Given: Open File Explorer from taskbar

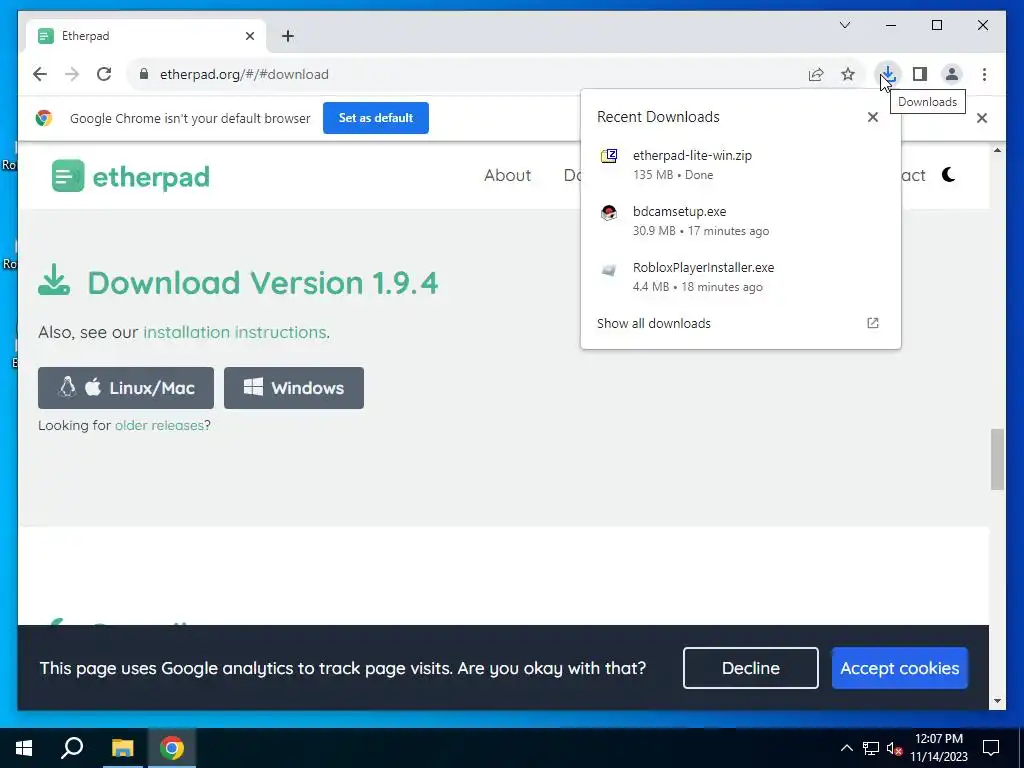Looking at the screenshot, I should pos(122,748).
